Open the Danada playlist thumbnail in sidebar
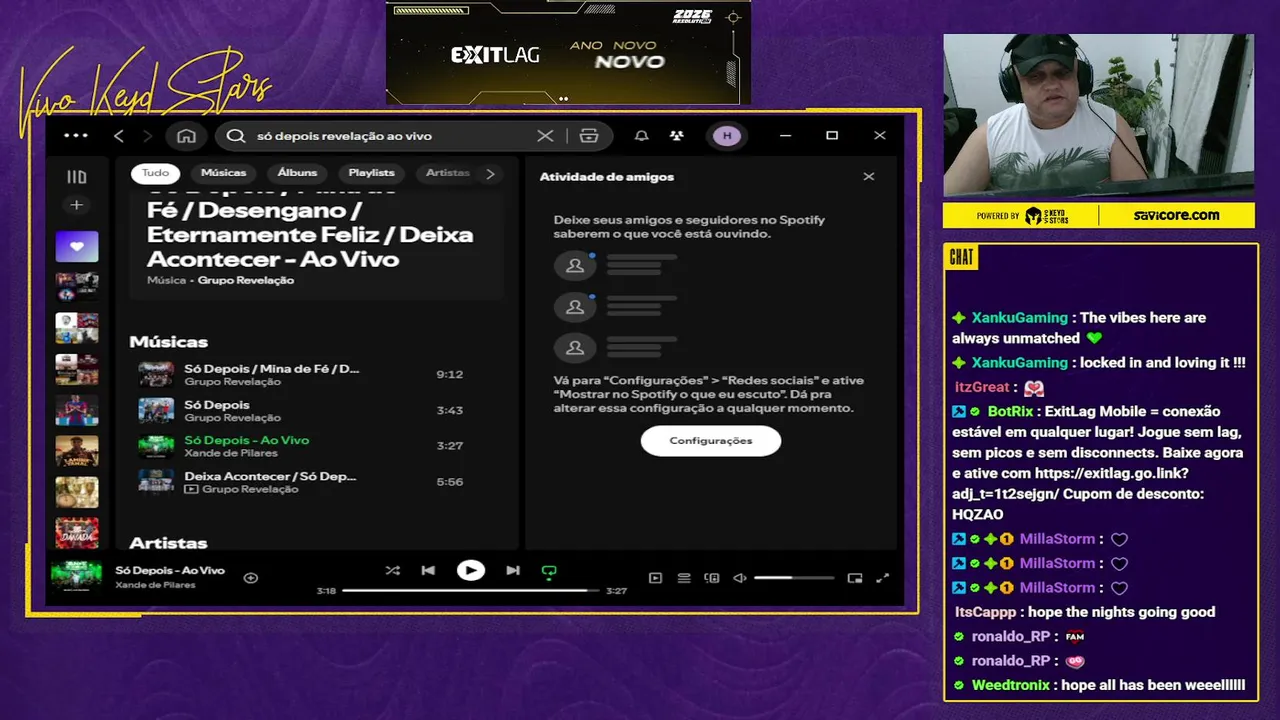The height and width of the screenshot is (720, 1280). pos(77,532)
